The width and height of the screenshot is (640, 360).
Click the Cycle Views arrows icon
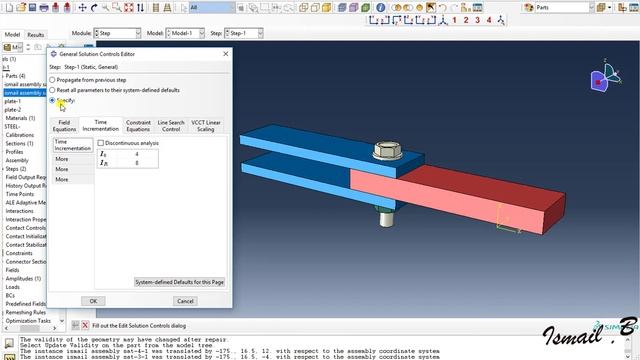tap(140, 7)
